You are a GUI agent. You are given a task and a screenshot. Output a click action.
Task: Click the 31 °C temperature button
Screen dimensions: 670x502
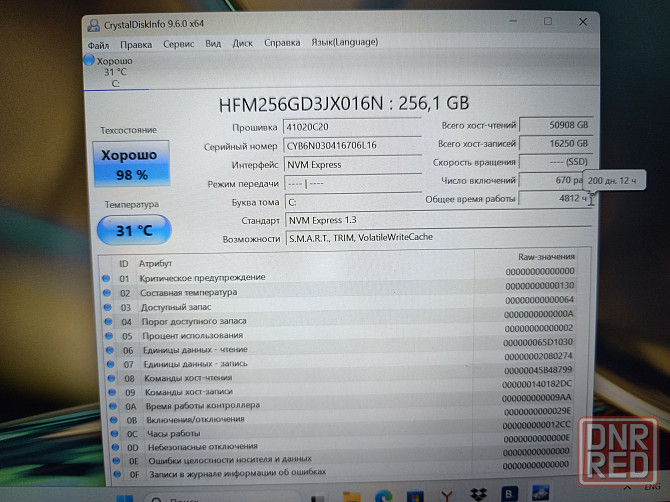(x=134, y=230)
